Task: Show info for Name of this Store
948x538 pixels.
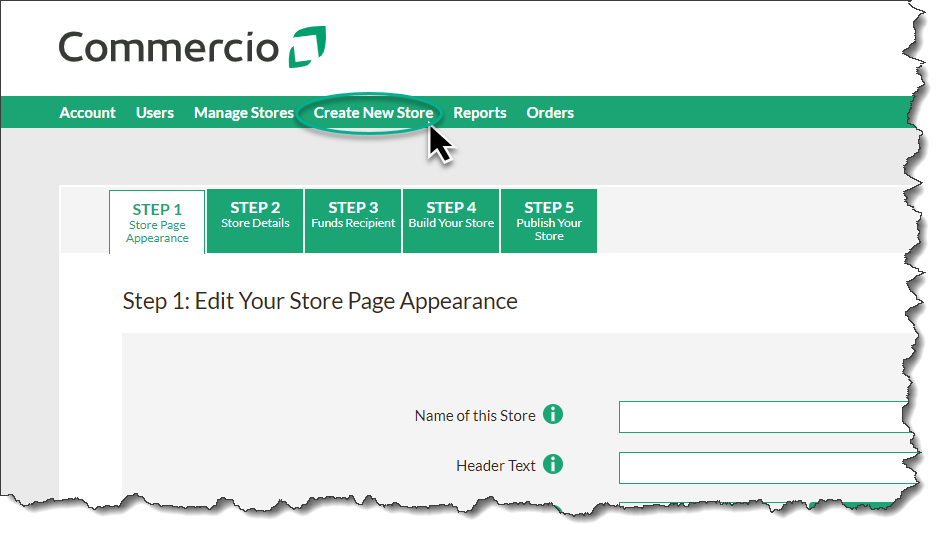Action: [553, 415]
